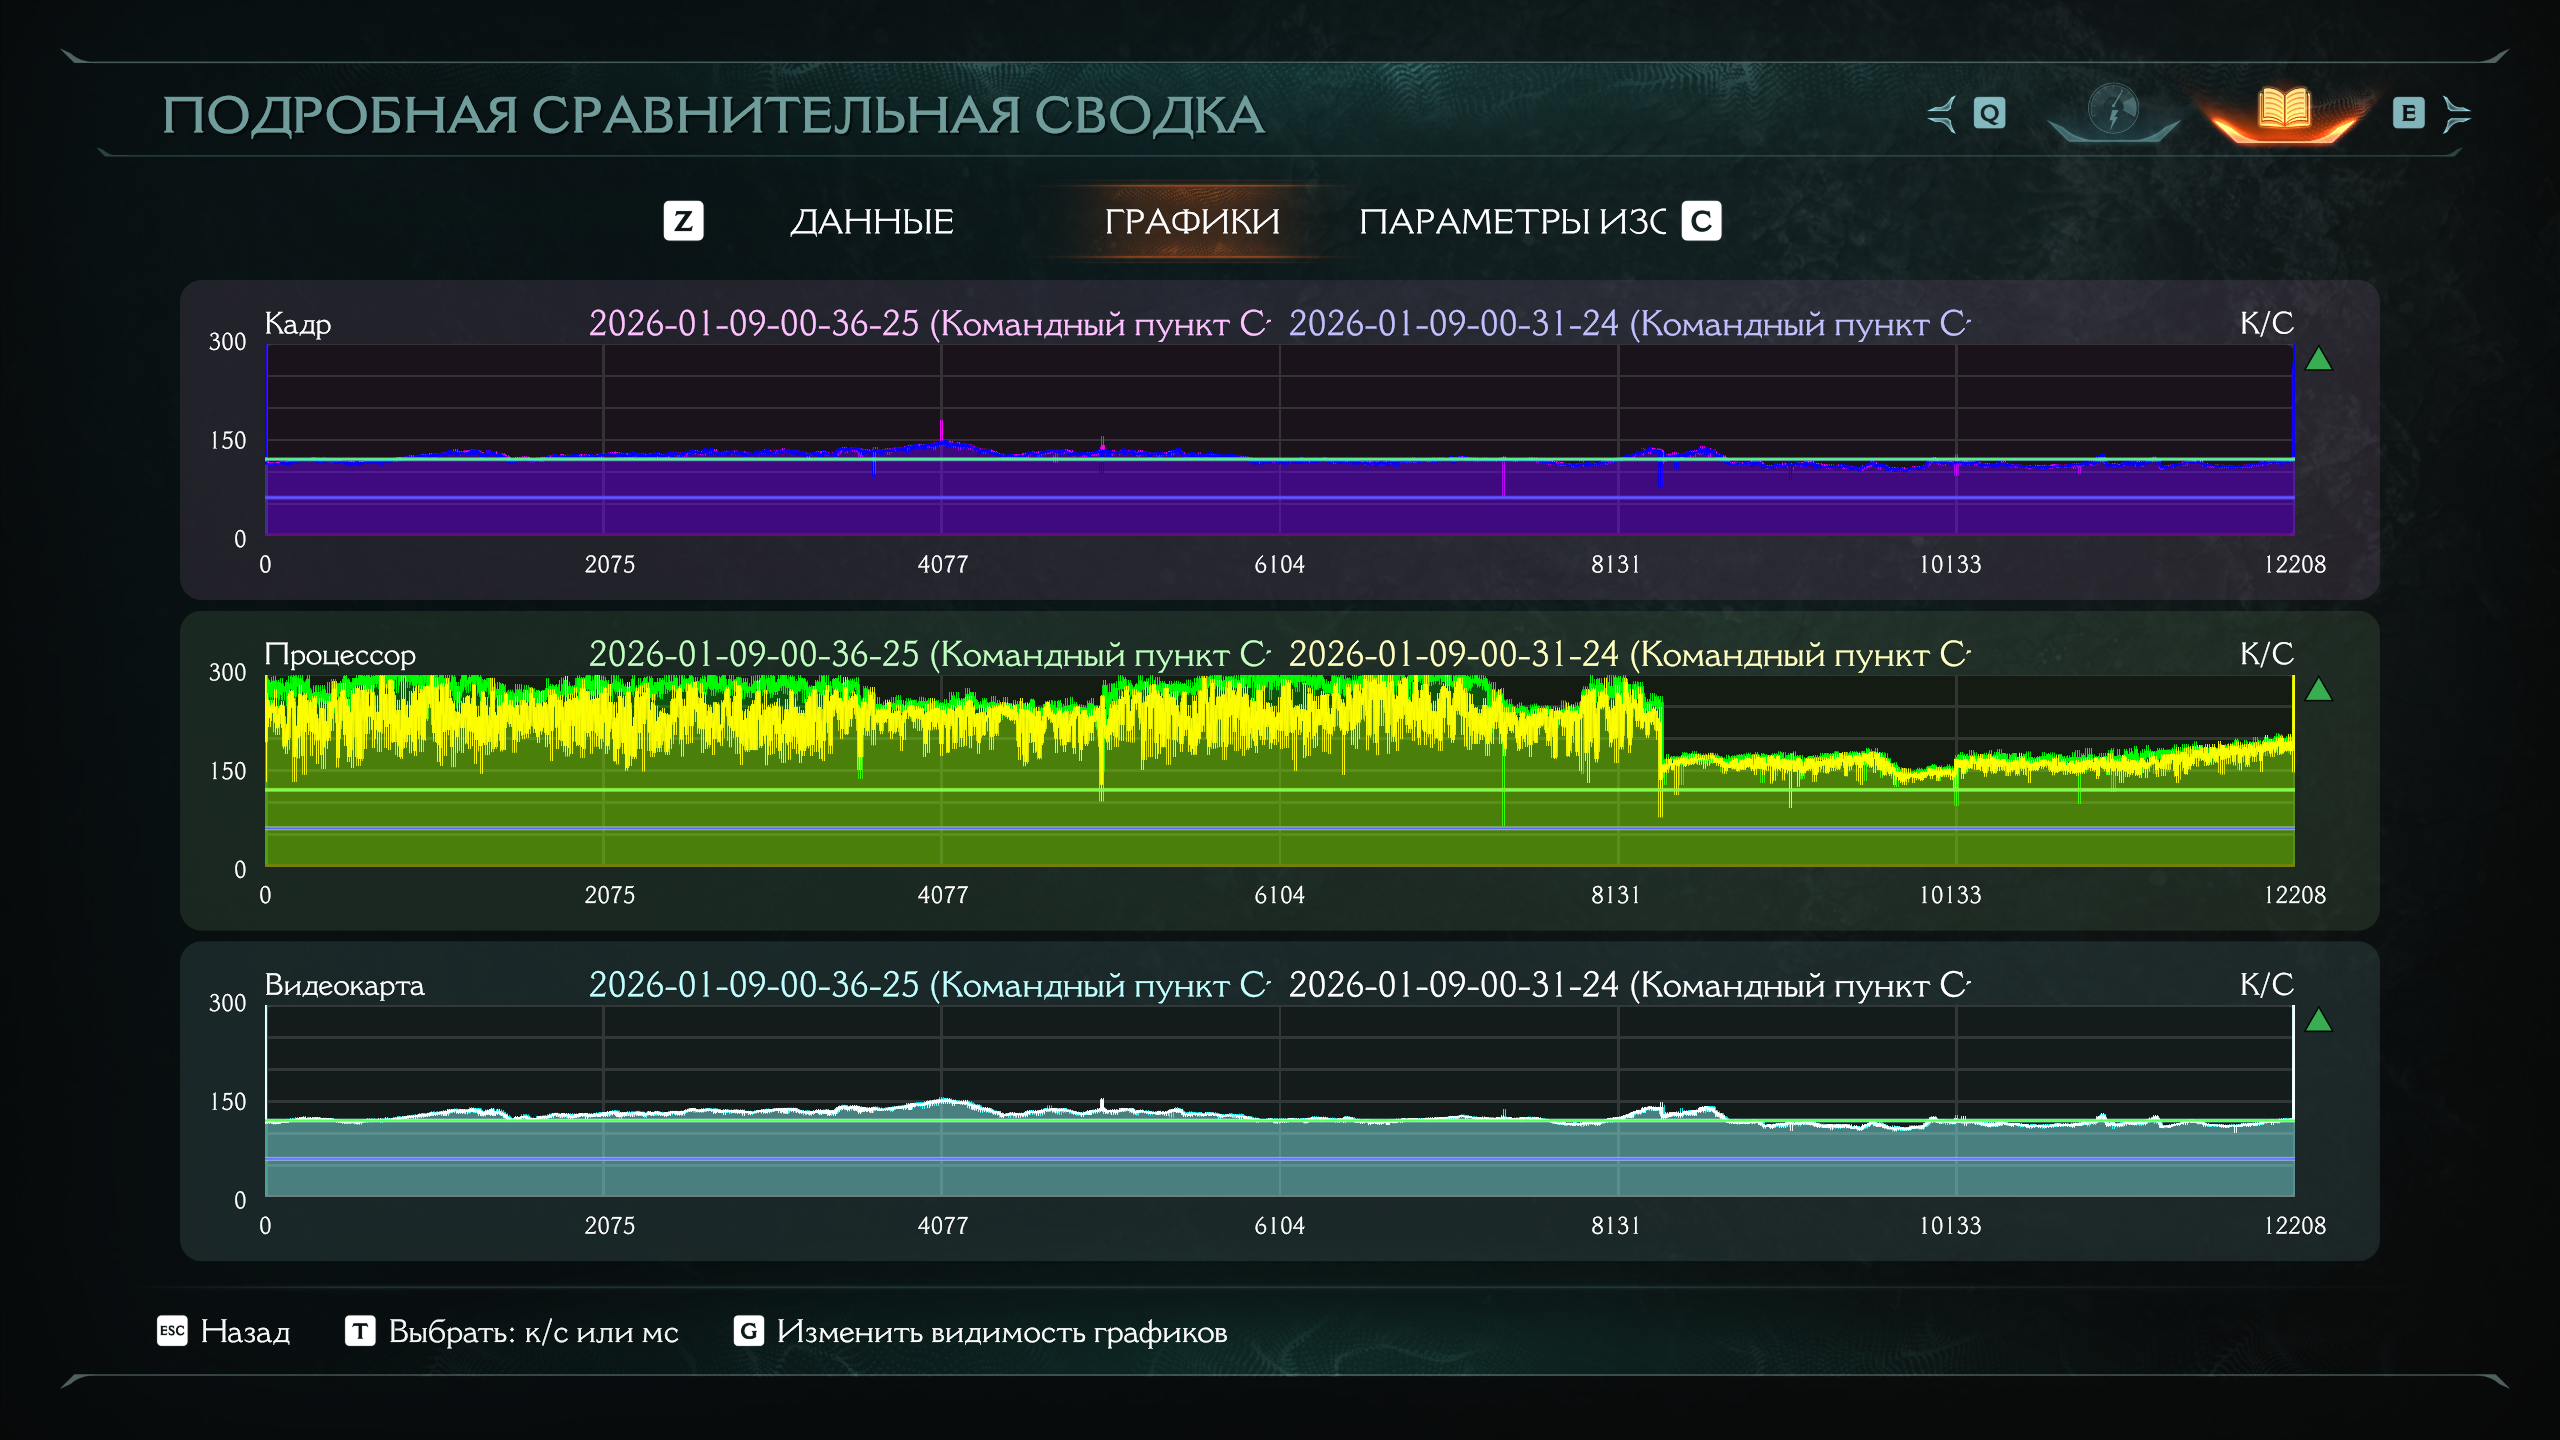Toggle Изменить видимость графиков
2560x1440 pixels.
[x=1001, y=1332]
